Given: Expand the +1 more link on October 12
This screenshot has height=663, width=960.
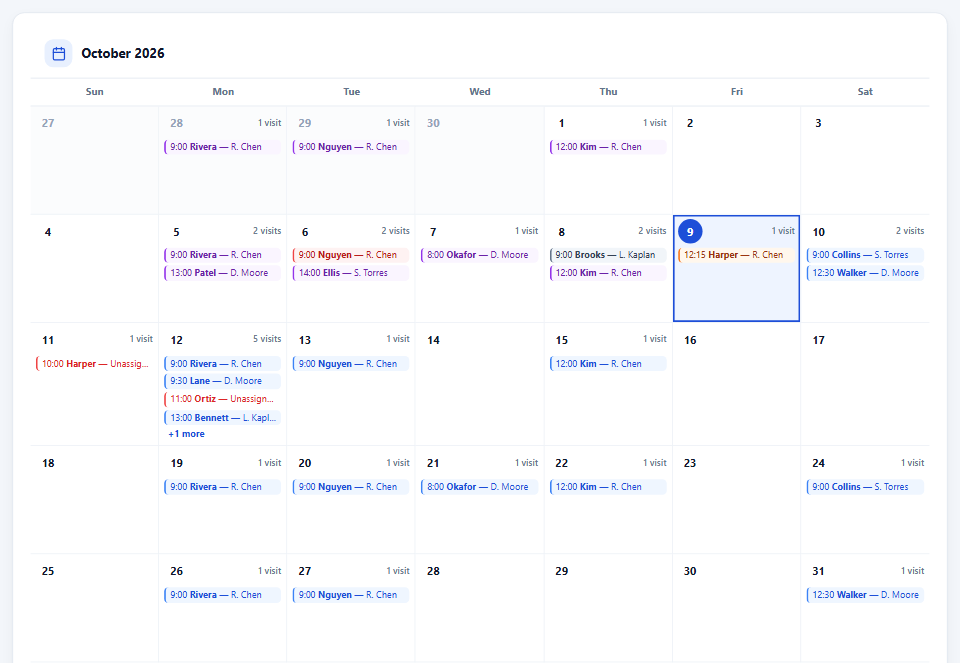Looking at the screenshot, I should 187,434.
